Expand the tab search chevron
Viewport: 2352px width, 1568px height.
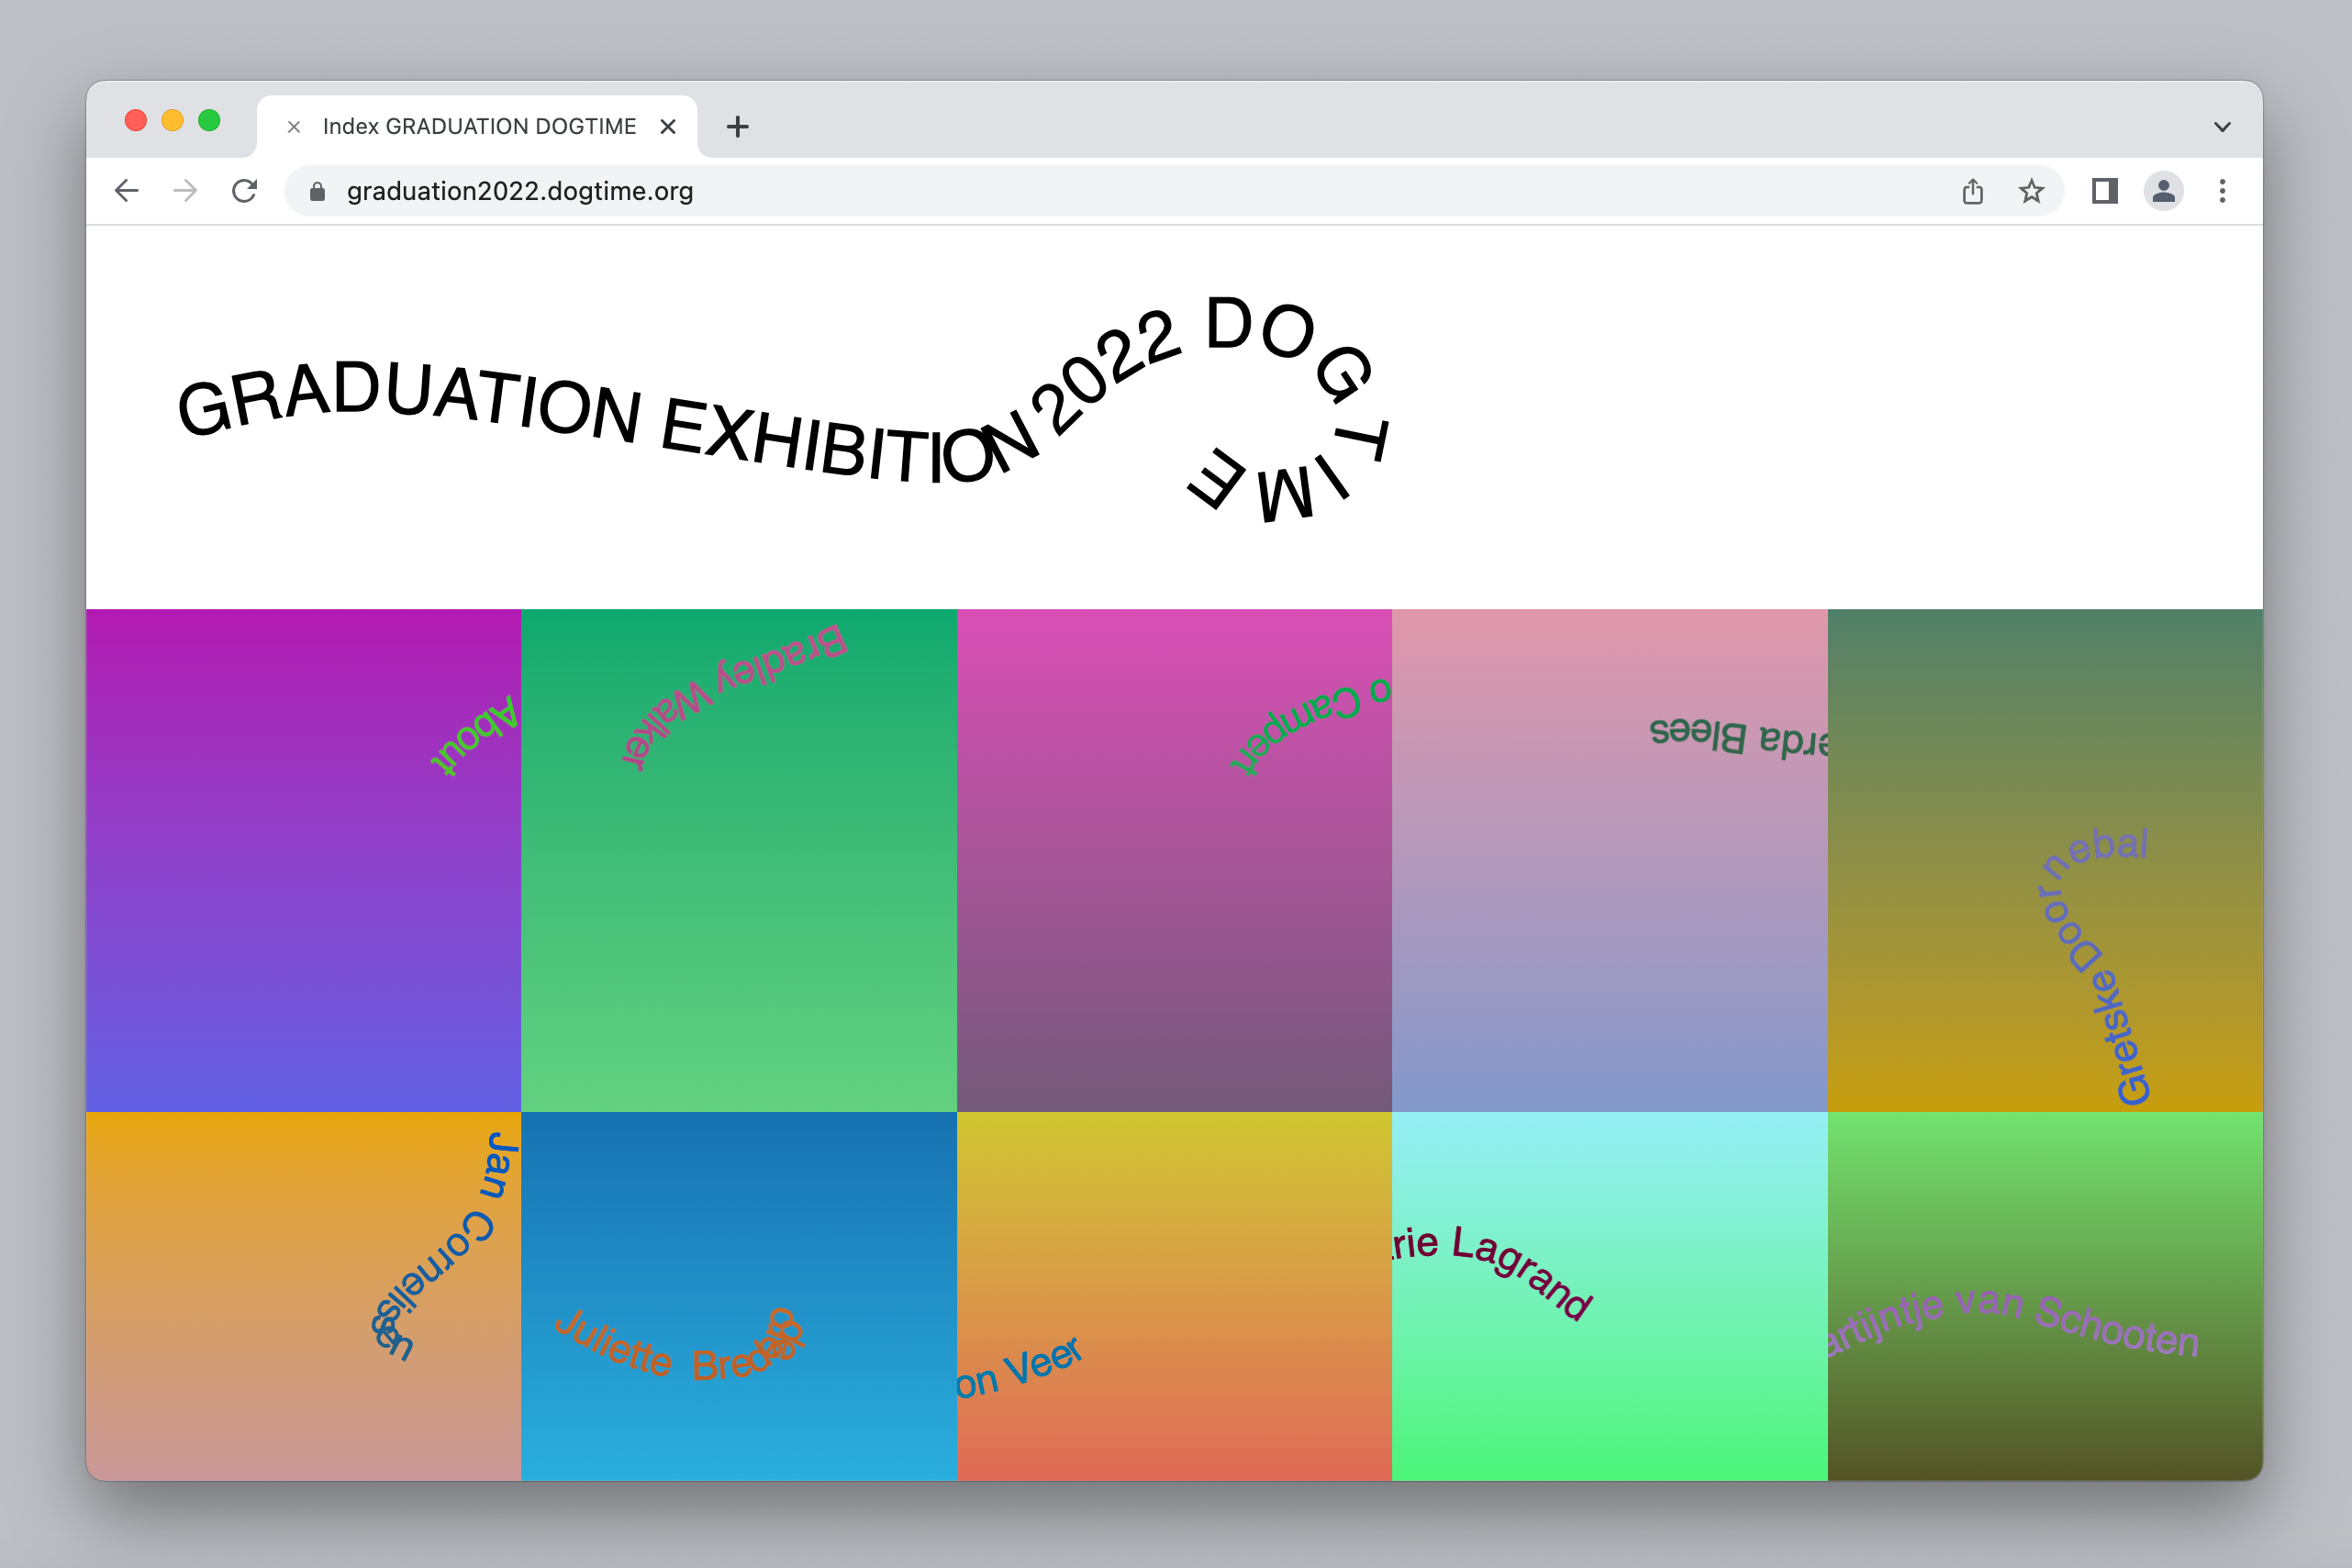click(x=2222, y=127)
